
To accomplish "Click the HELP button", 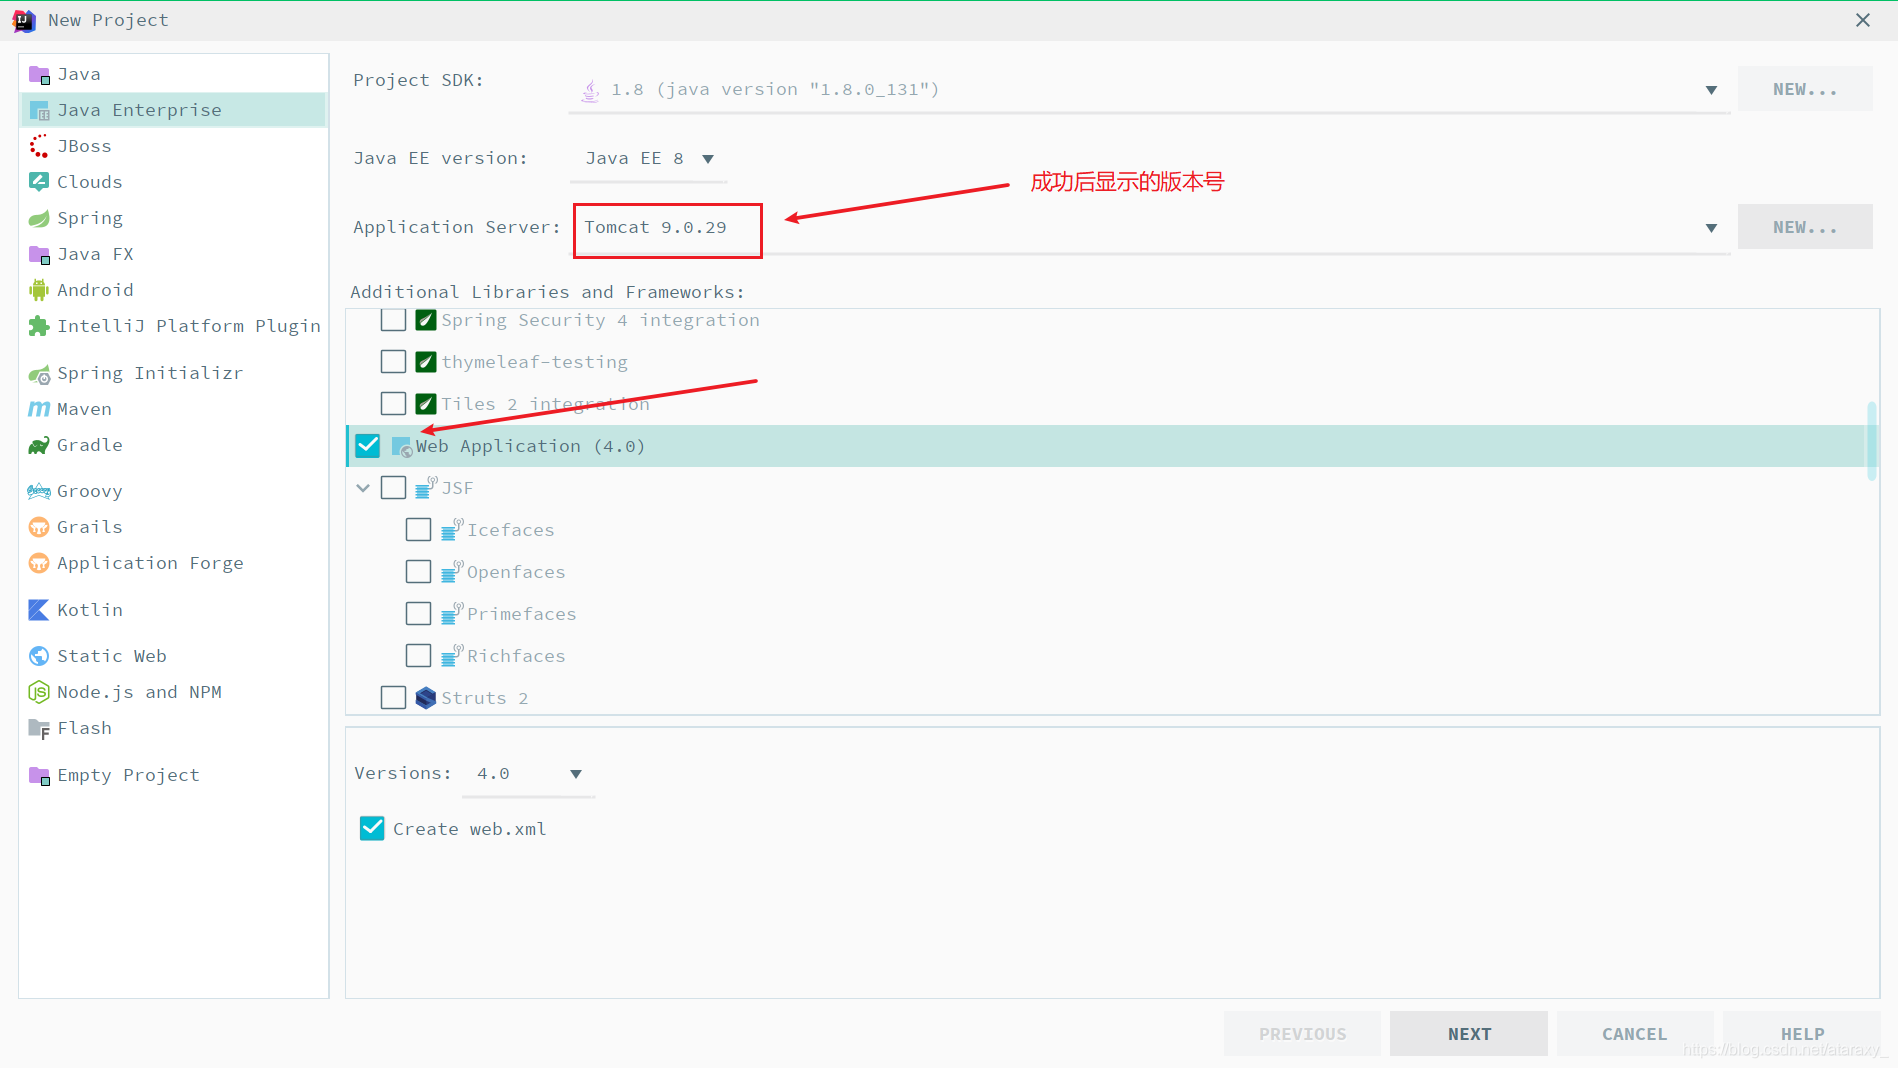I will click(x=1802, y=1034).
